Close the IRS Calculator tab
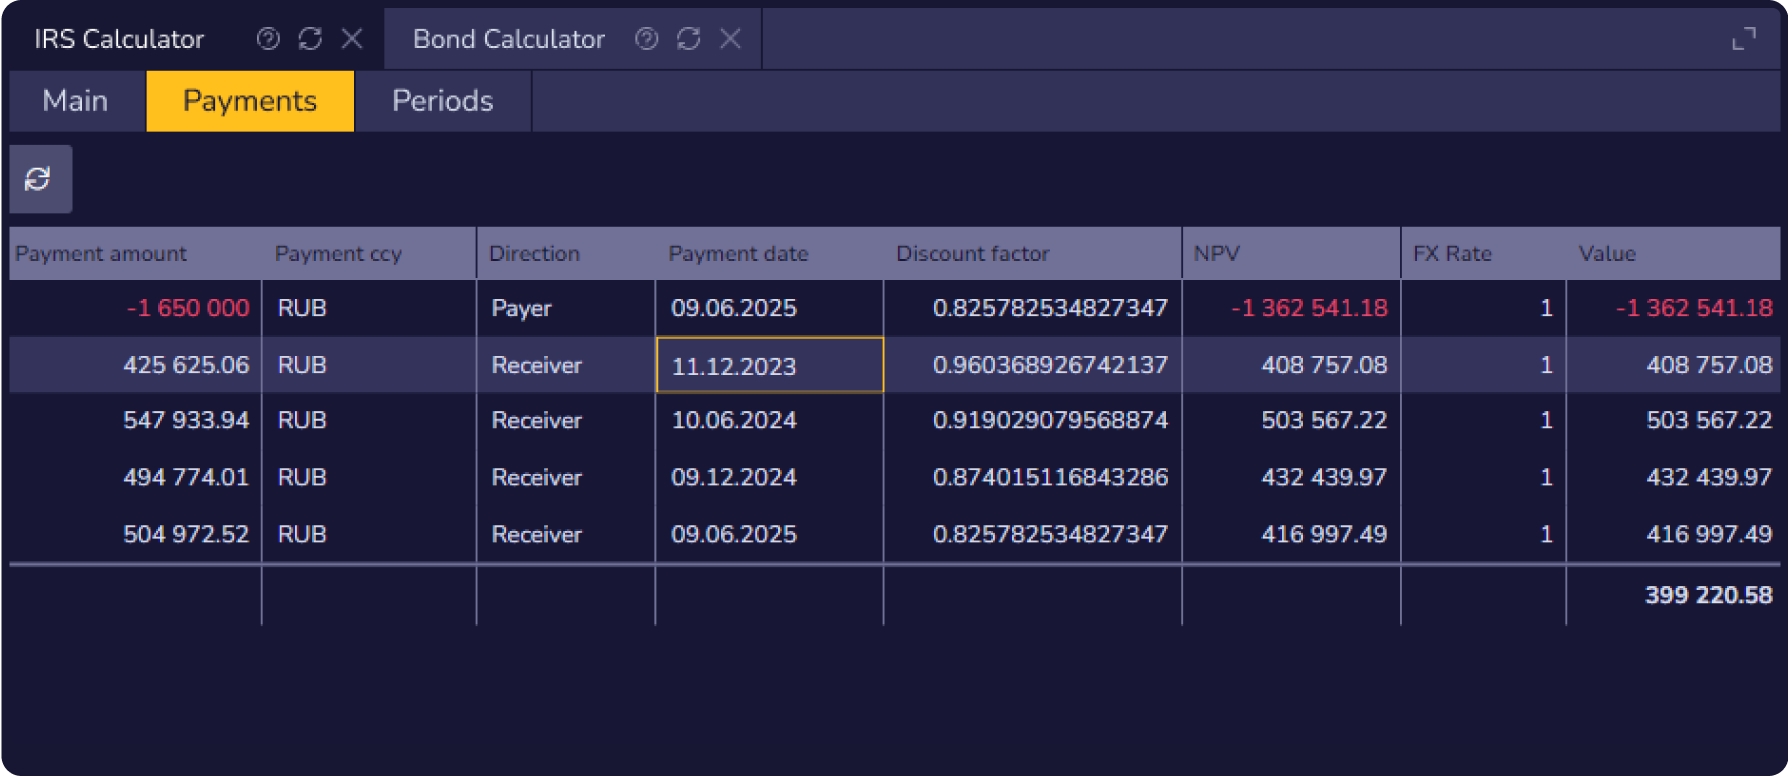 pos(352,39)
